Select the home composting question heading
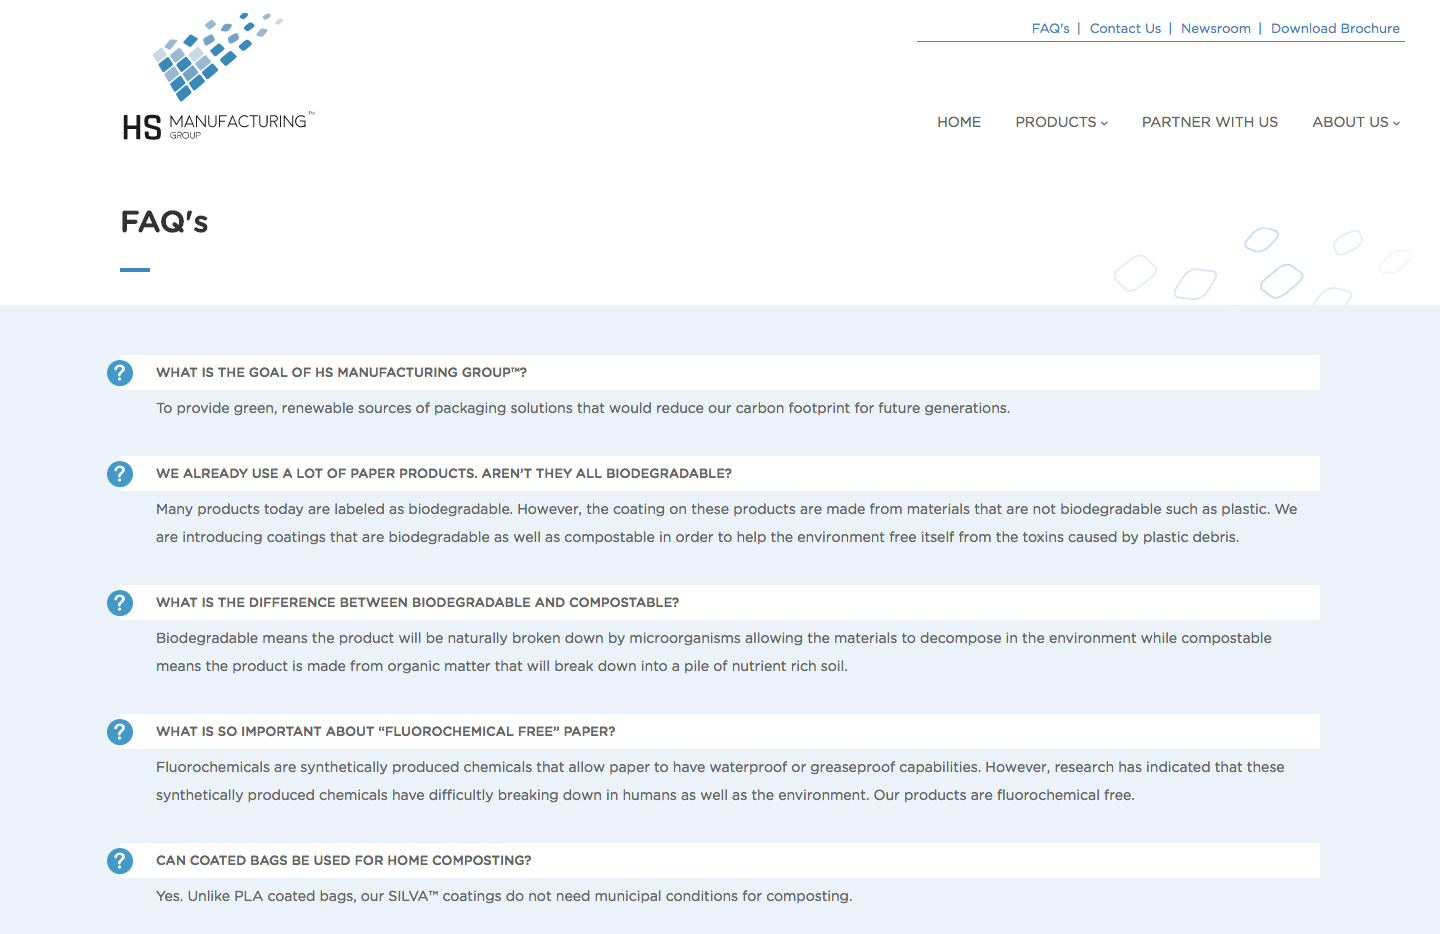The image size is (1440, 934). pos(343,861)
